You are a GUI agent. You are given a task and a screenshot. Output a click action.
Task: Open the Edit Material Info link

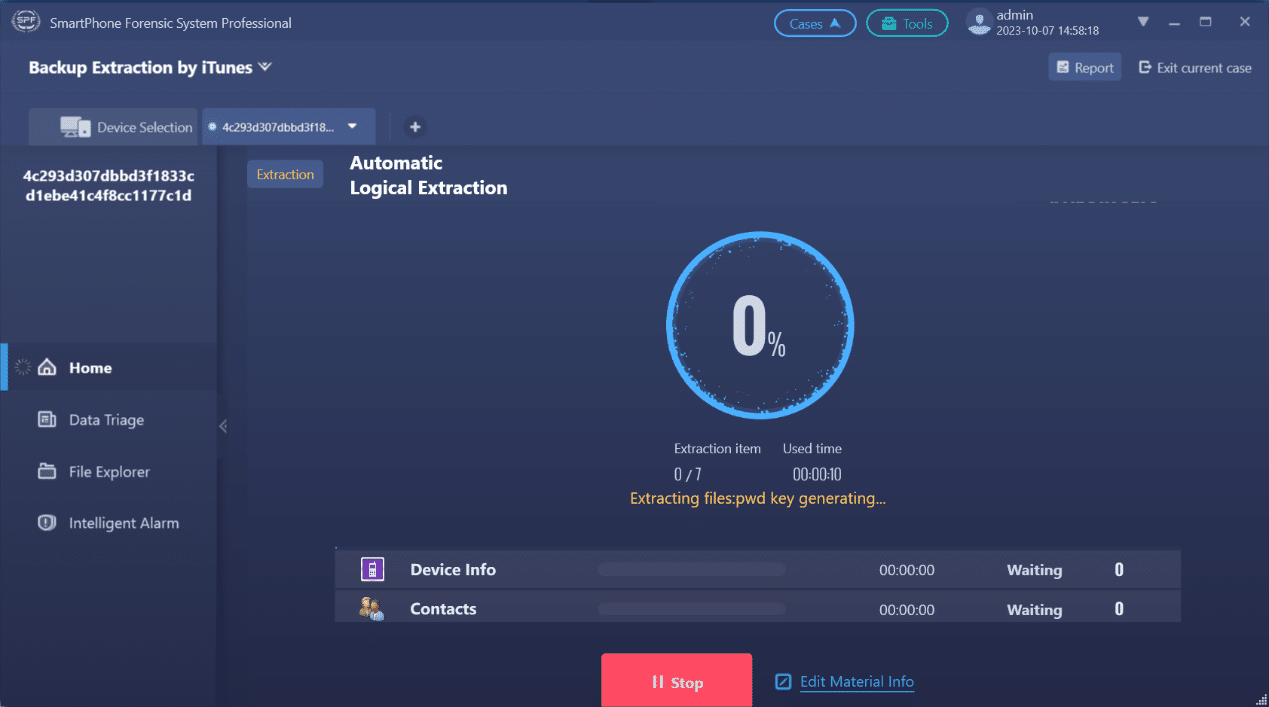857,682
